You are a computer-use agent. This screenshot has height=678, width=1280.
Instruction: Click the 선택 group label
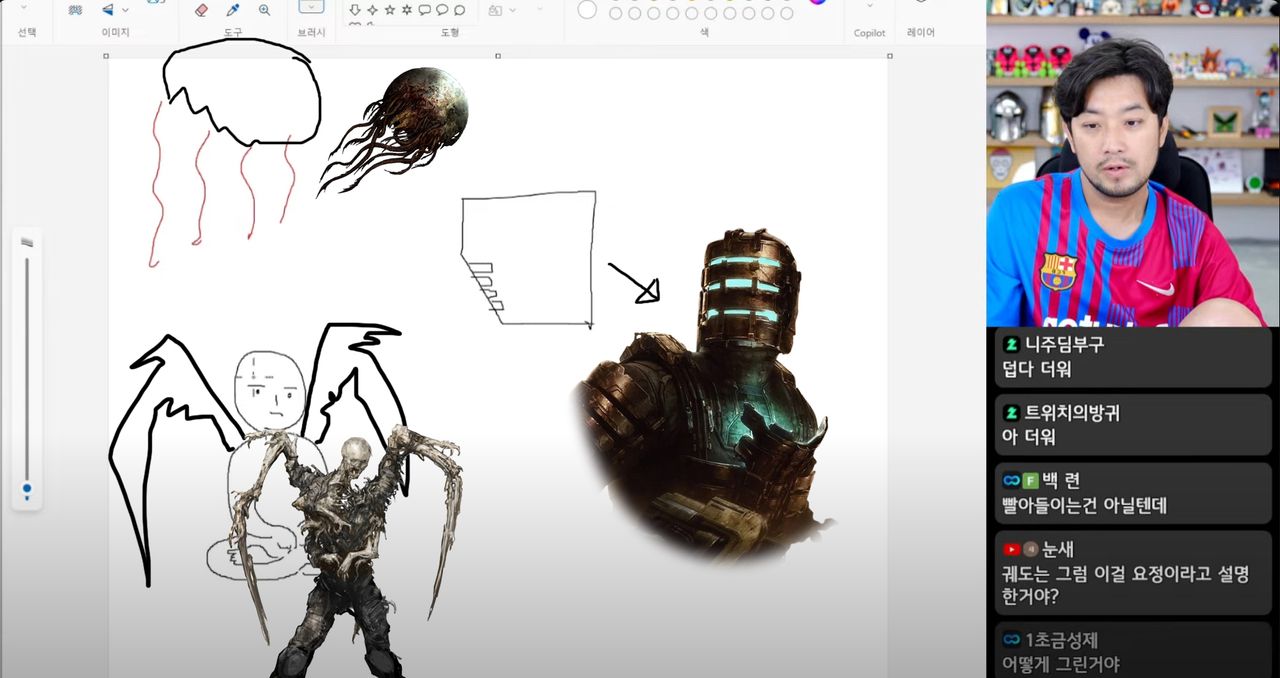click(x=27, y=32)
